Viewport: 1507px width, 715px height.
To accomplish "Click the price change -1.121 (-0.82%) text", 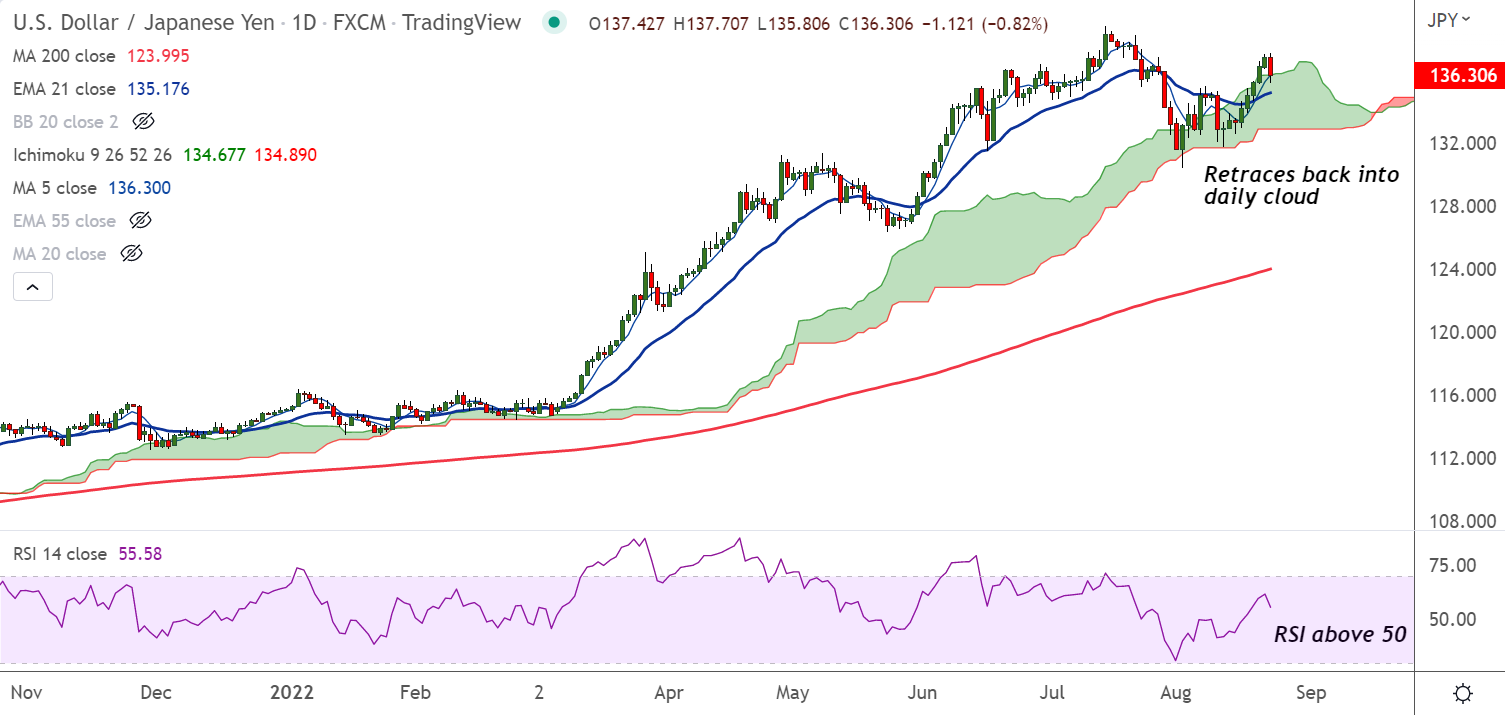I will pyautogui.click(x=984, y=22).
